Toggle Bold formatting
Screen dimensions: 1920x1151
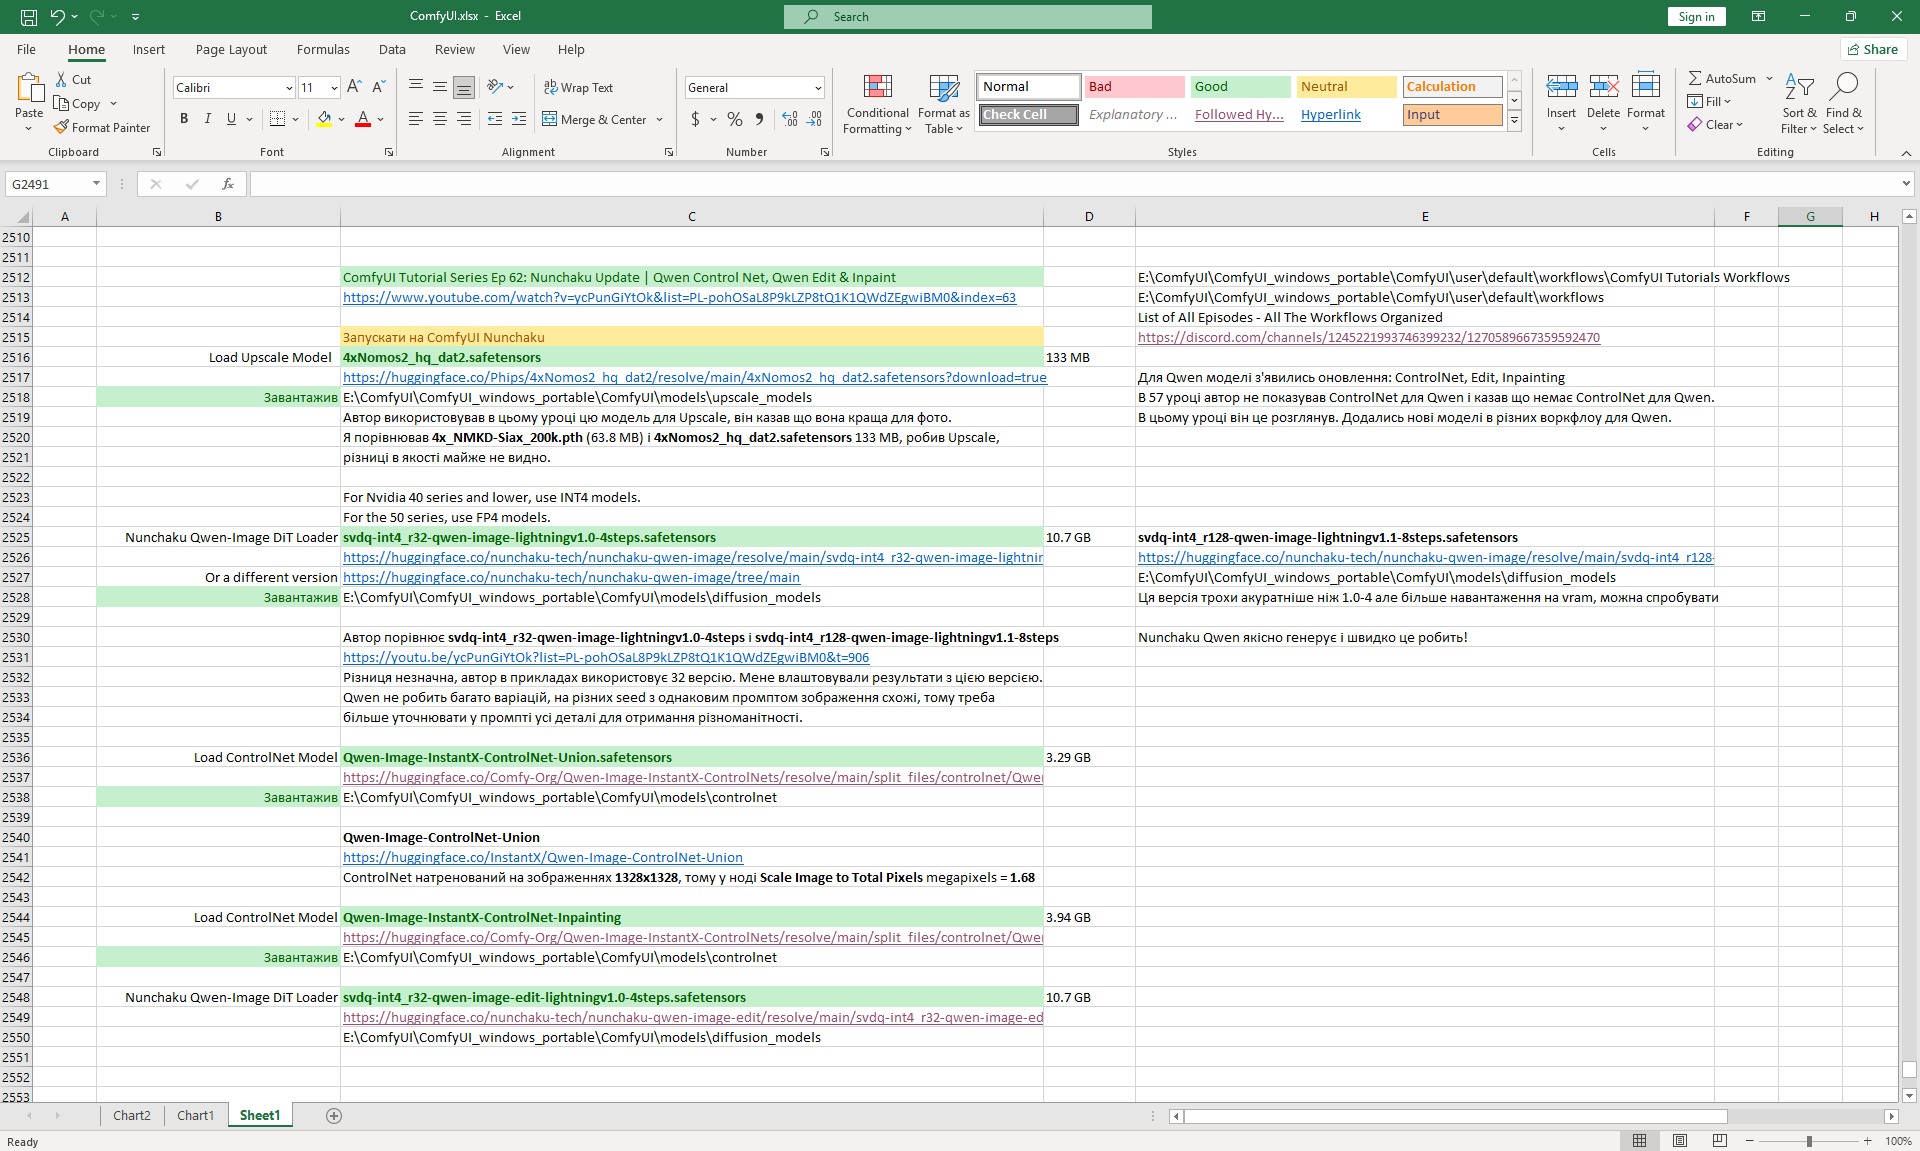(184, 119)
